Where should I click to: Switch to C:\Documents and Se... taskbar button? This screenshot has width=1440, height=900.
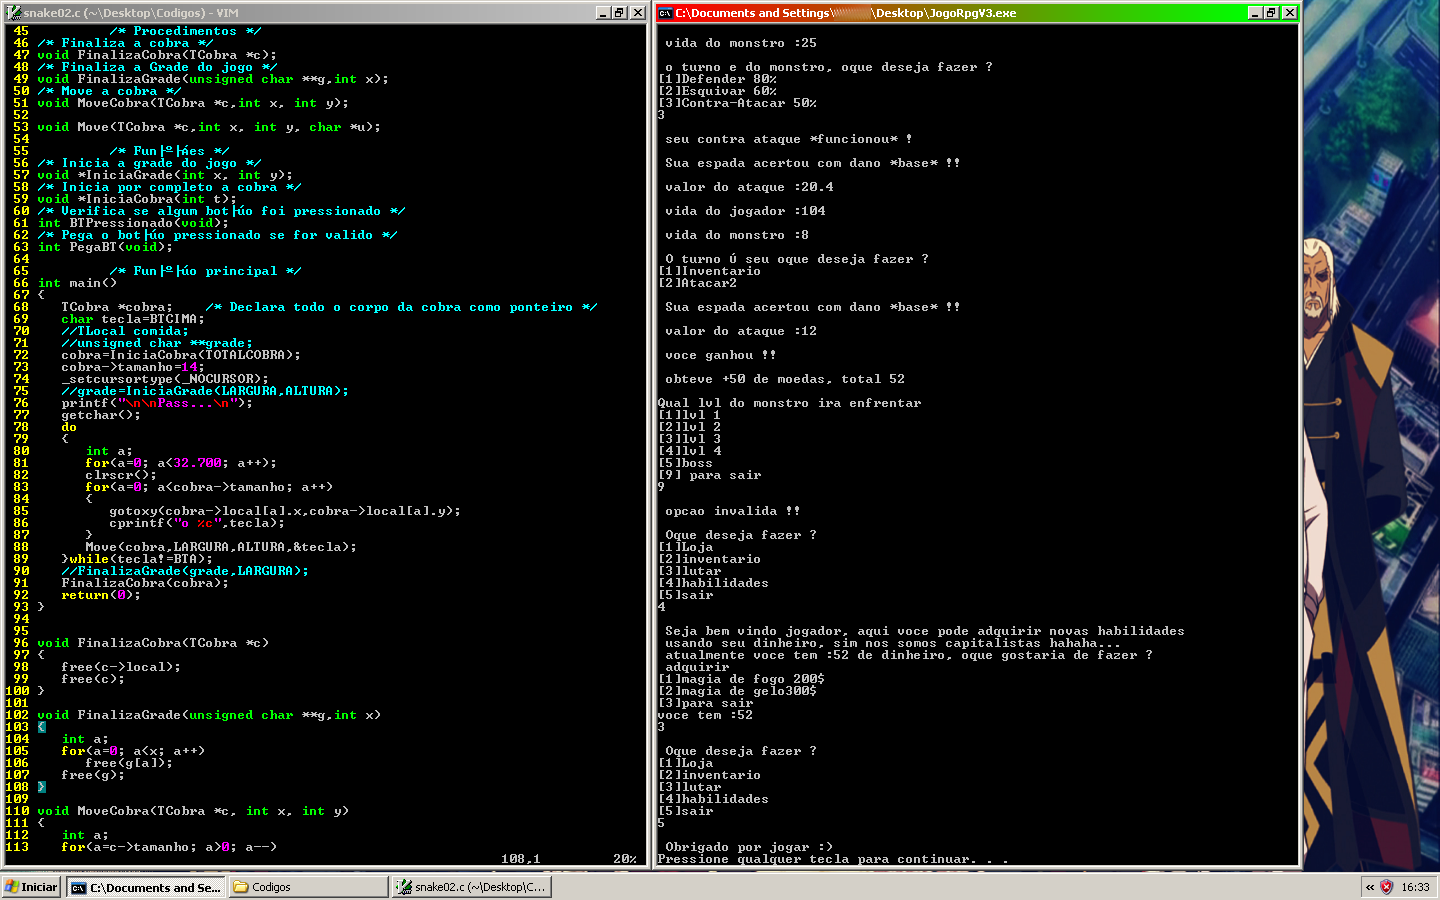click(146, 887)
